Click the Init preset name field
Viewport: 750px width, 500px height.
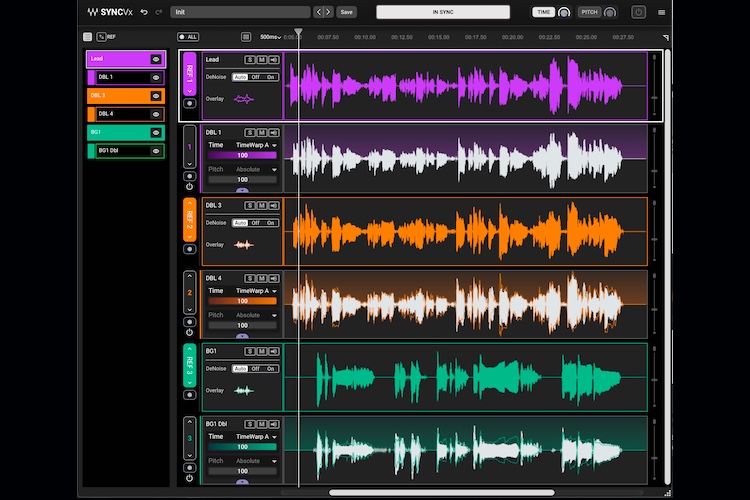pyautogui.click(x=240, y=12)
